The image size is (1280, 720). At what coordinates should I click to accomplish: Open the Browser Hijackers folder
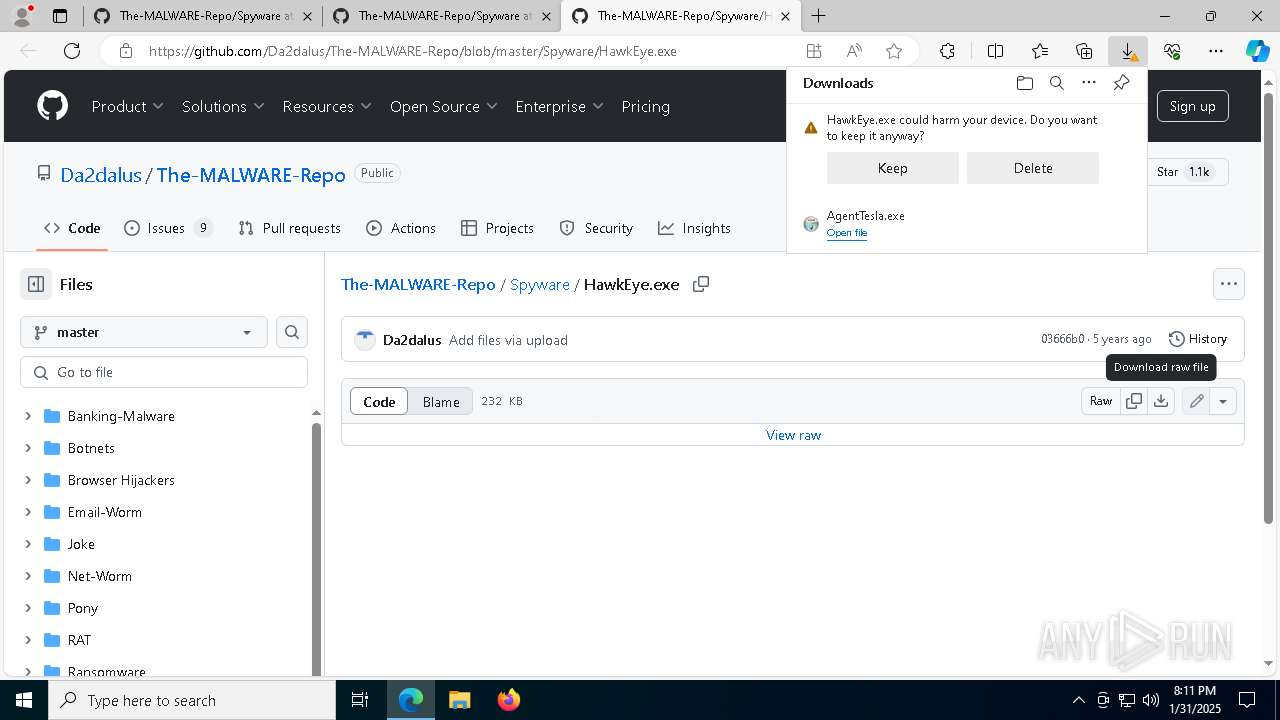(121, 480)
